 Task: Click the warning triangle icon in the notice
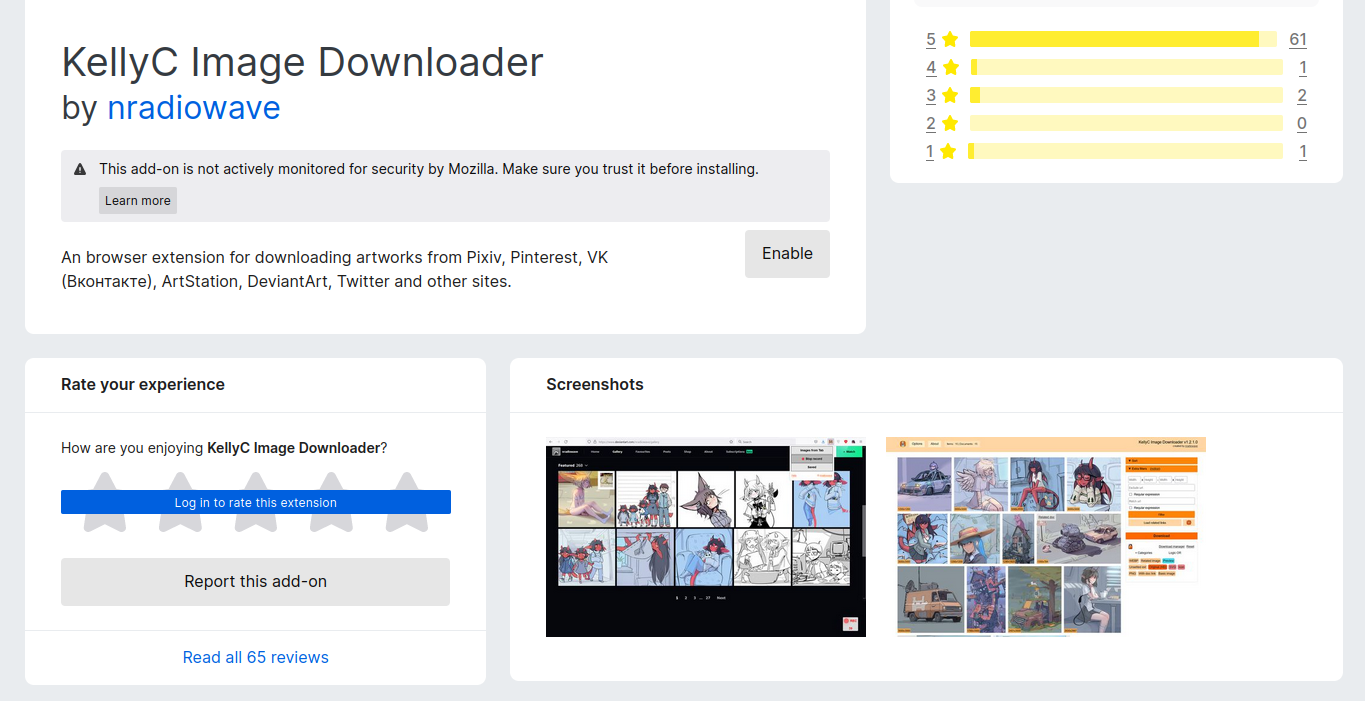click(x=80, y=169)
